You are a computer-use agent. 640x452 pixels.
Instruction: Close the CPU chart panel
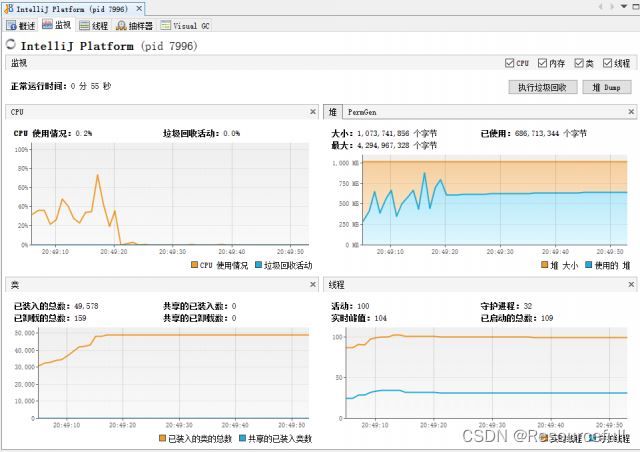pyautogui.click(x=313, y=111)
